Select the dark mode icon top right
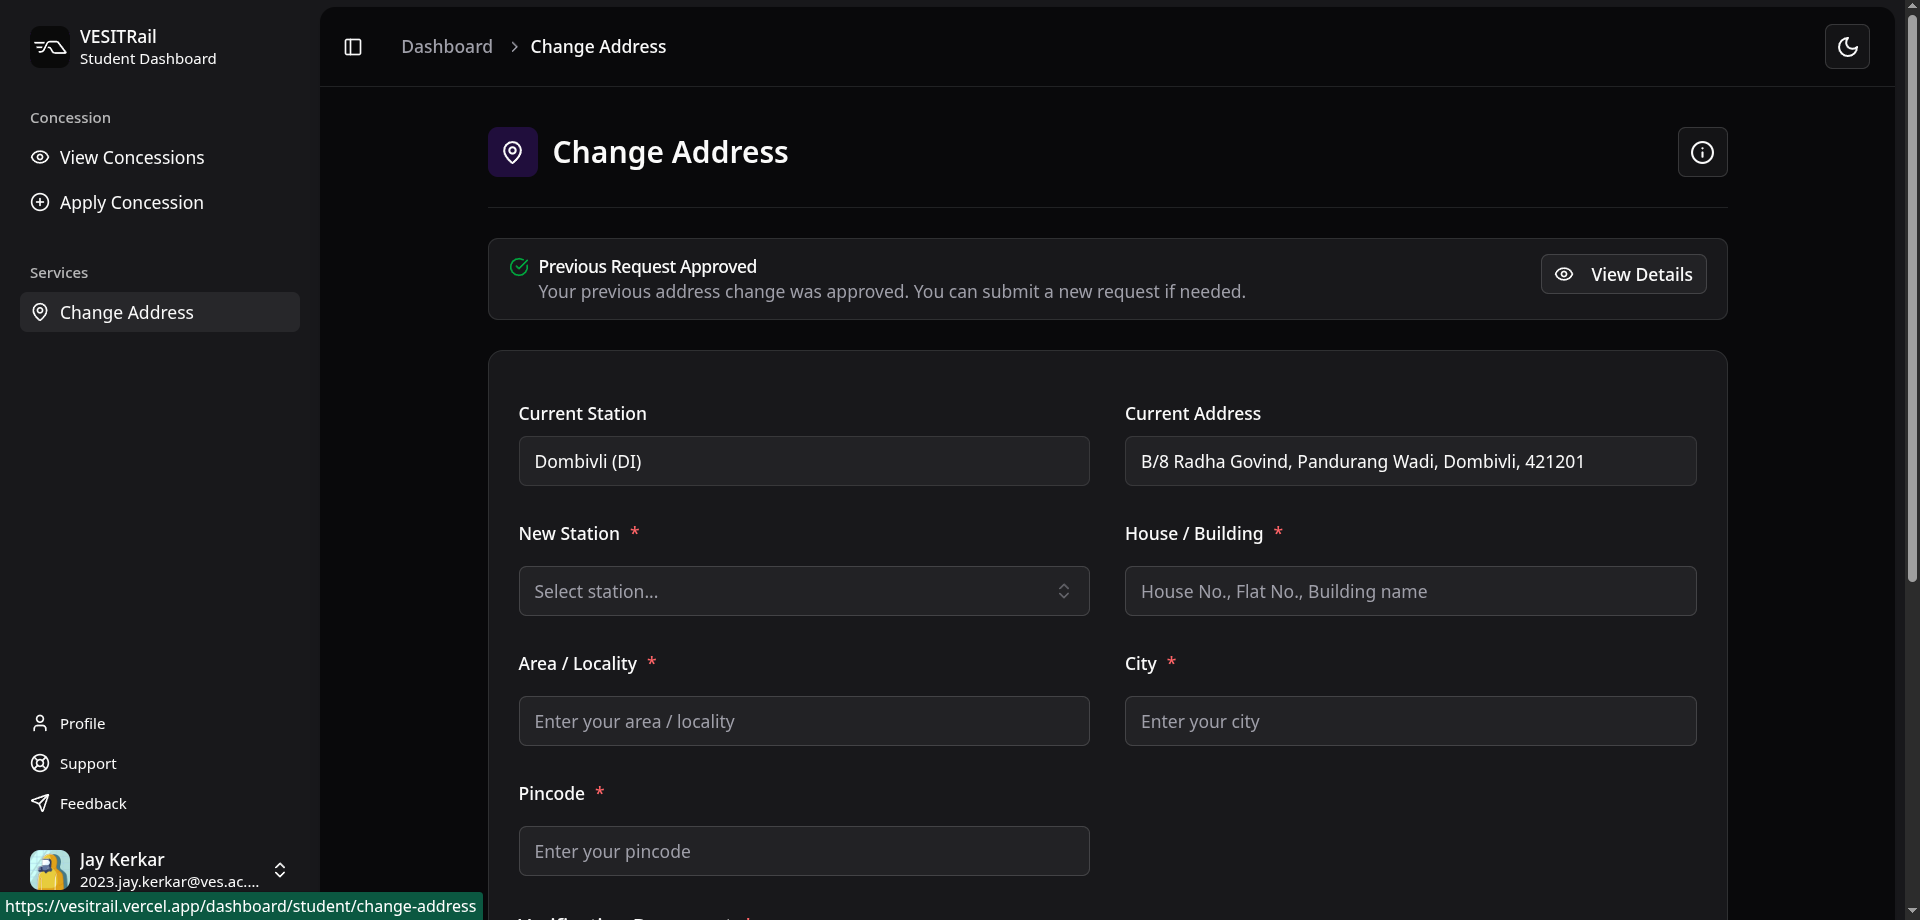 [x=1848, y=46]
